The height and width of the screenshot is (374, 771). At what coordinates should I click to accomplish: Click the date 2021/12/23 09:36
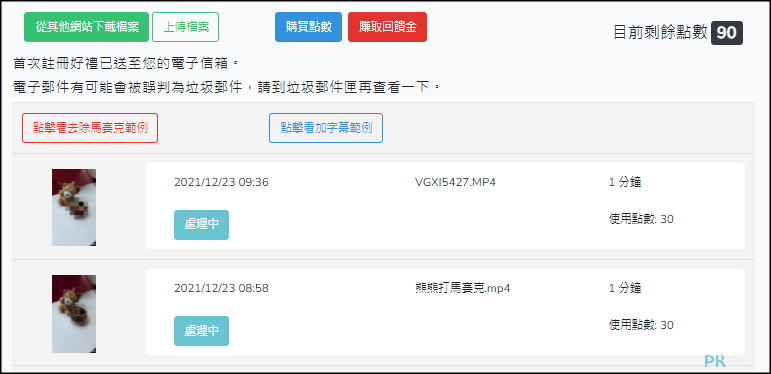click(221, 182)
